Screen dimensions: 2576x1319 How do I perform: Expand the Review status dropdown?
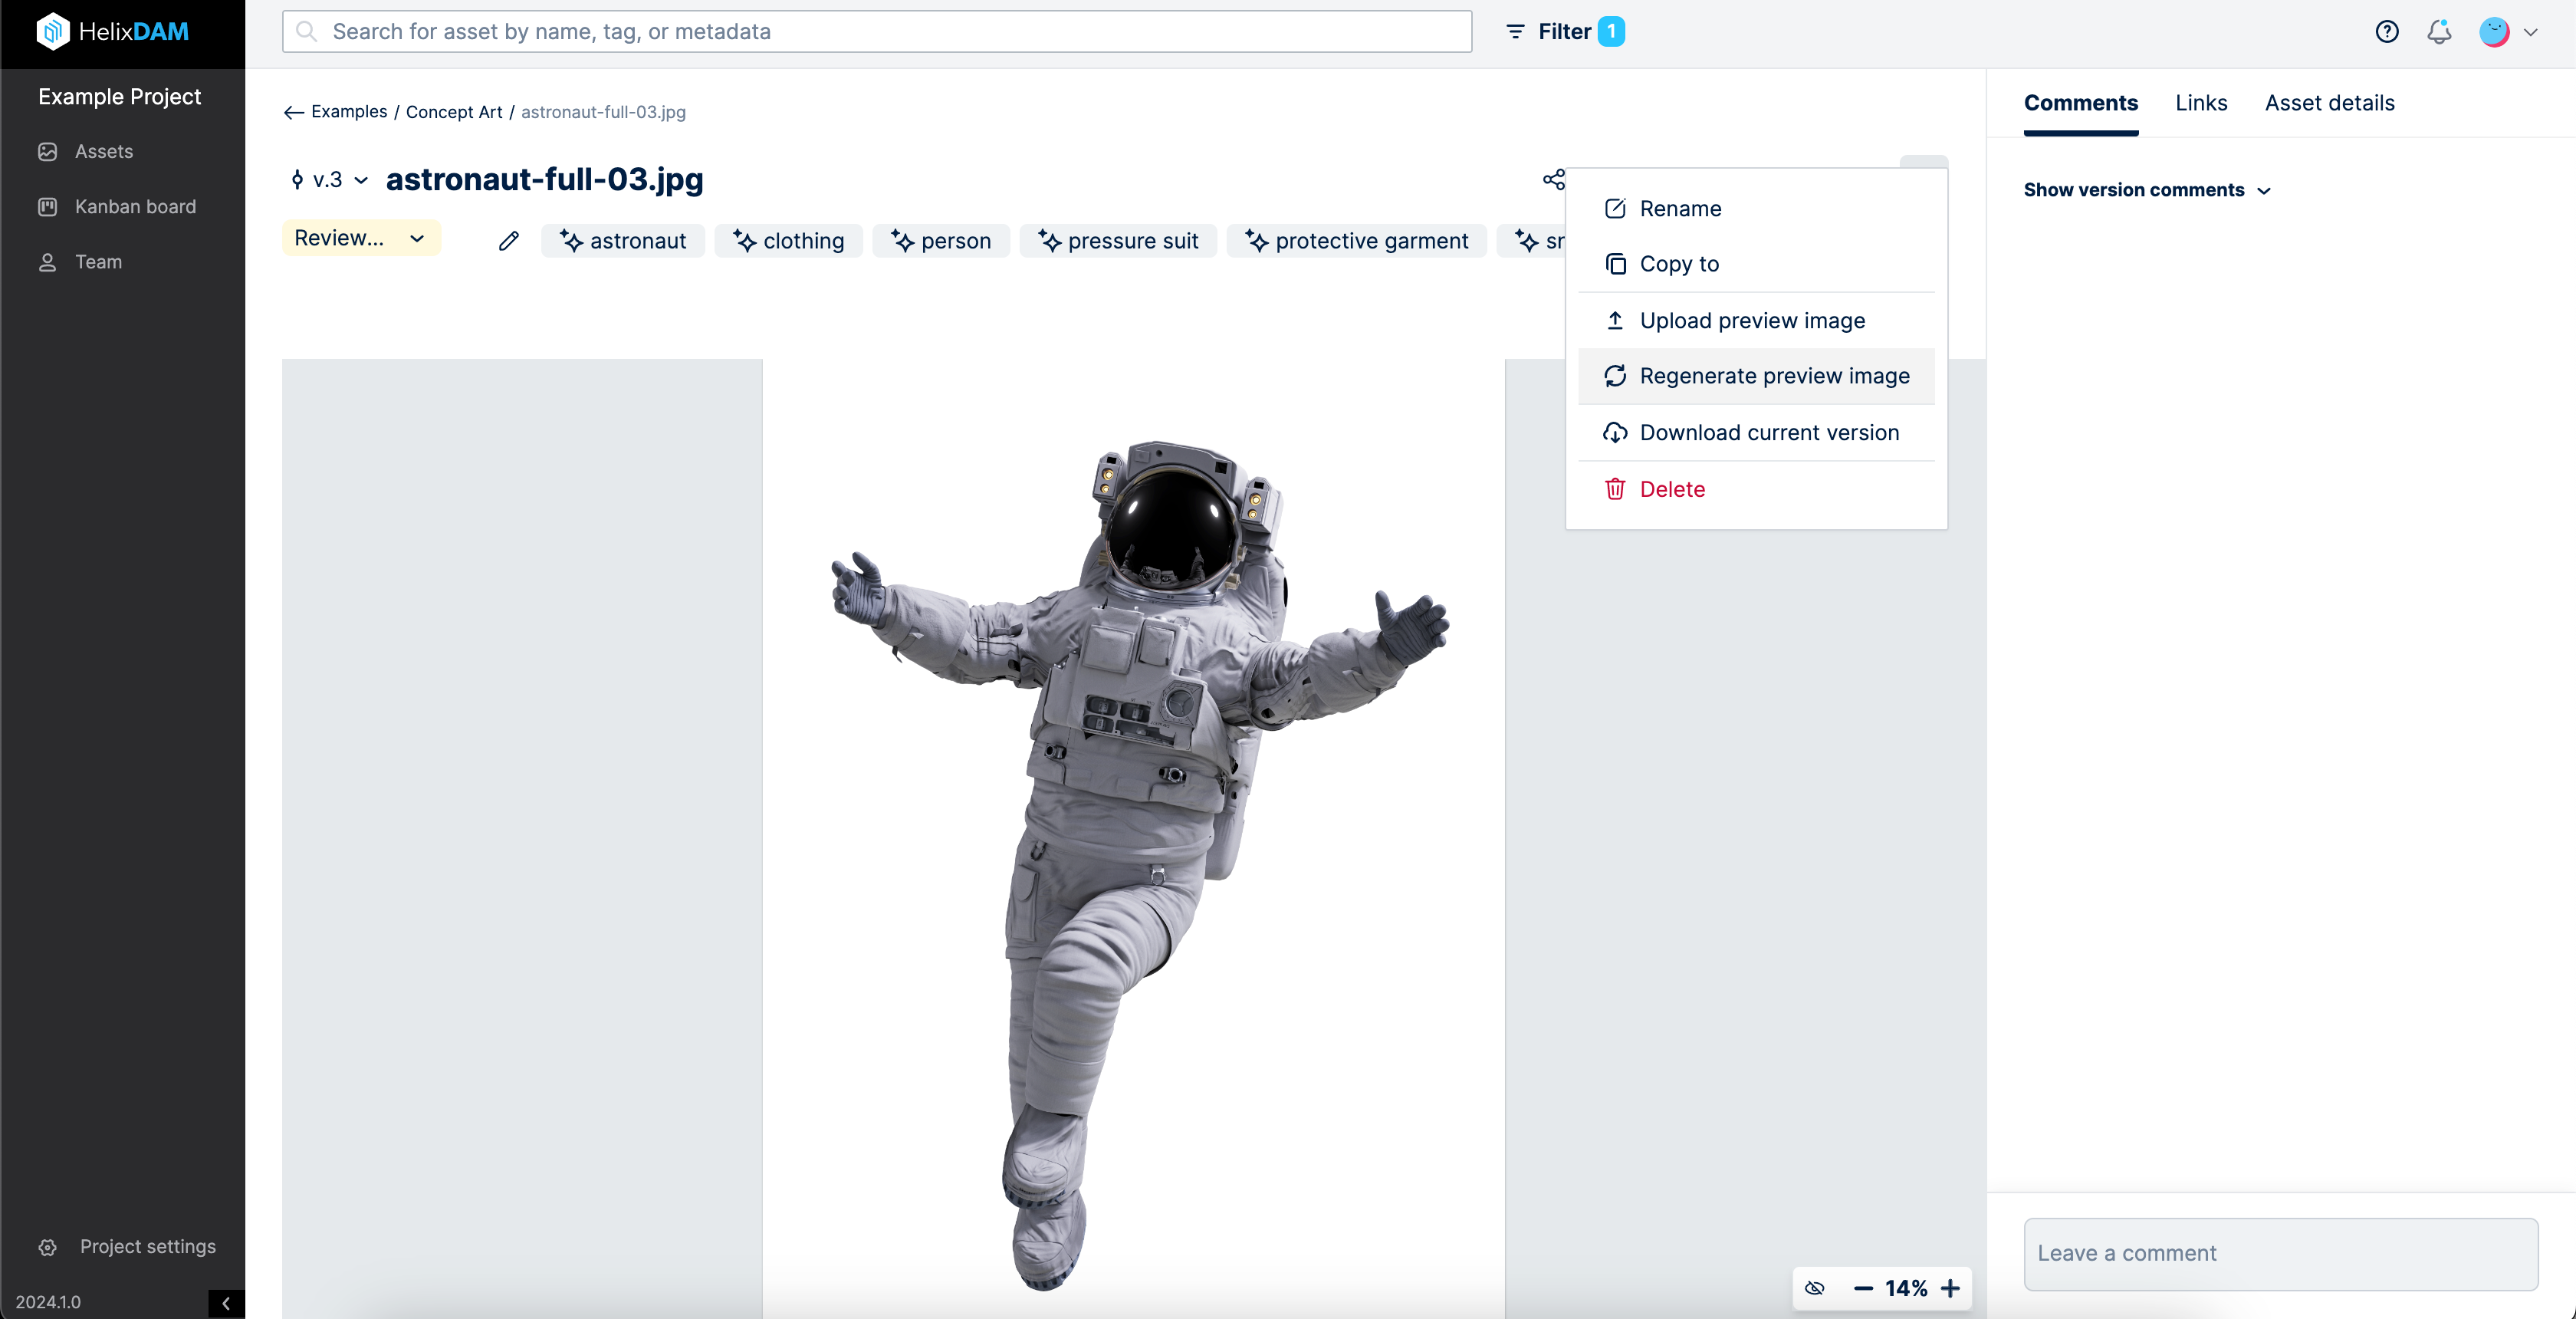(361, 238)
